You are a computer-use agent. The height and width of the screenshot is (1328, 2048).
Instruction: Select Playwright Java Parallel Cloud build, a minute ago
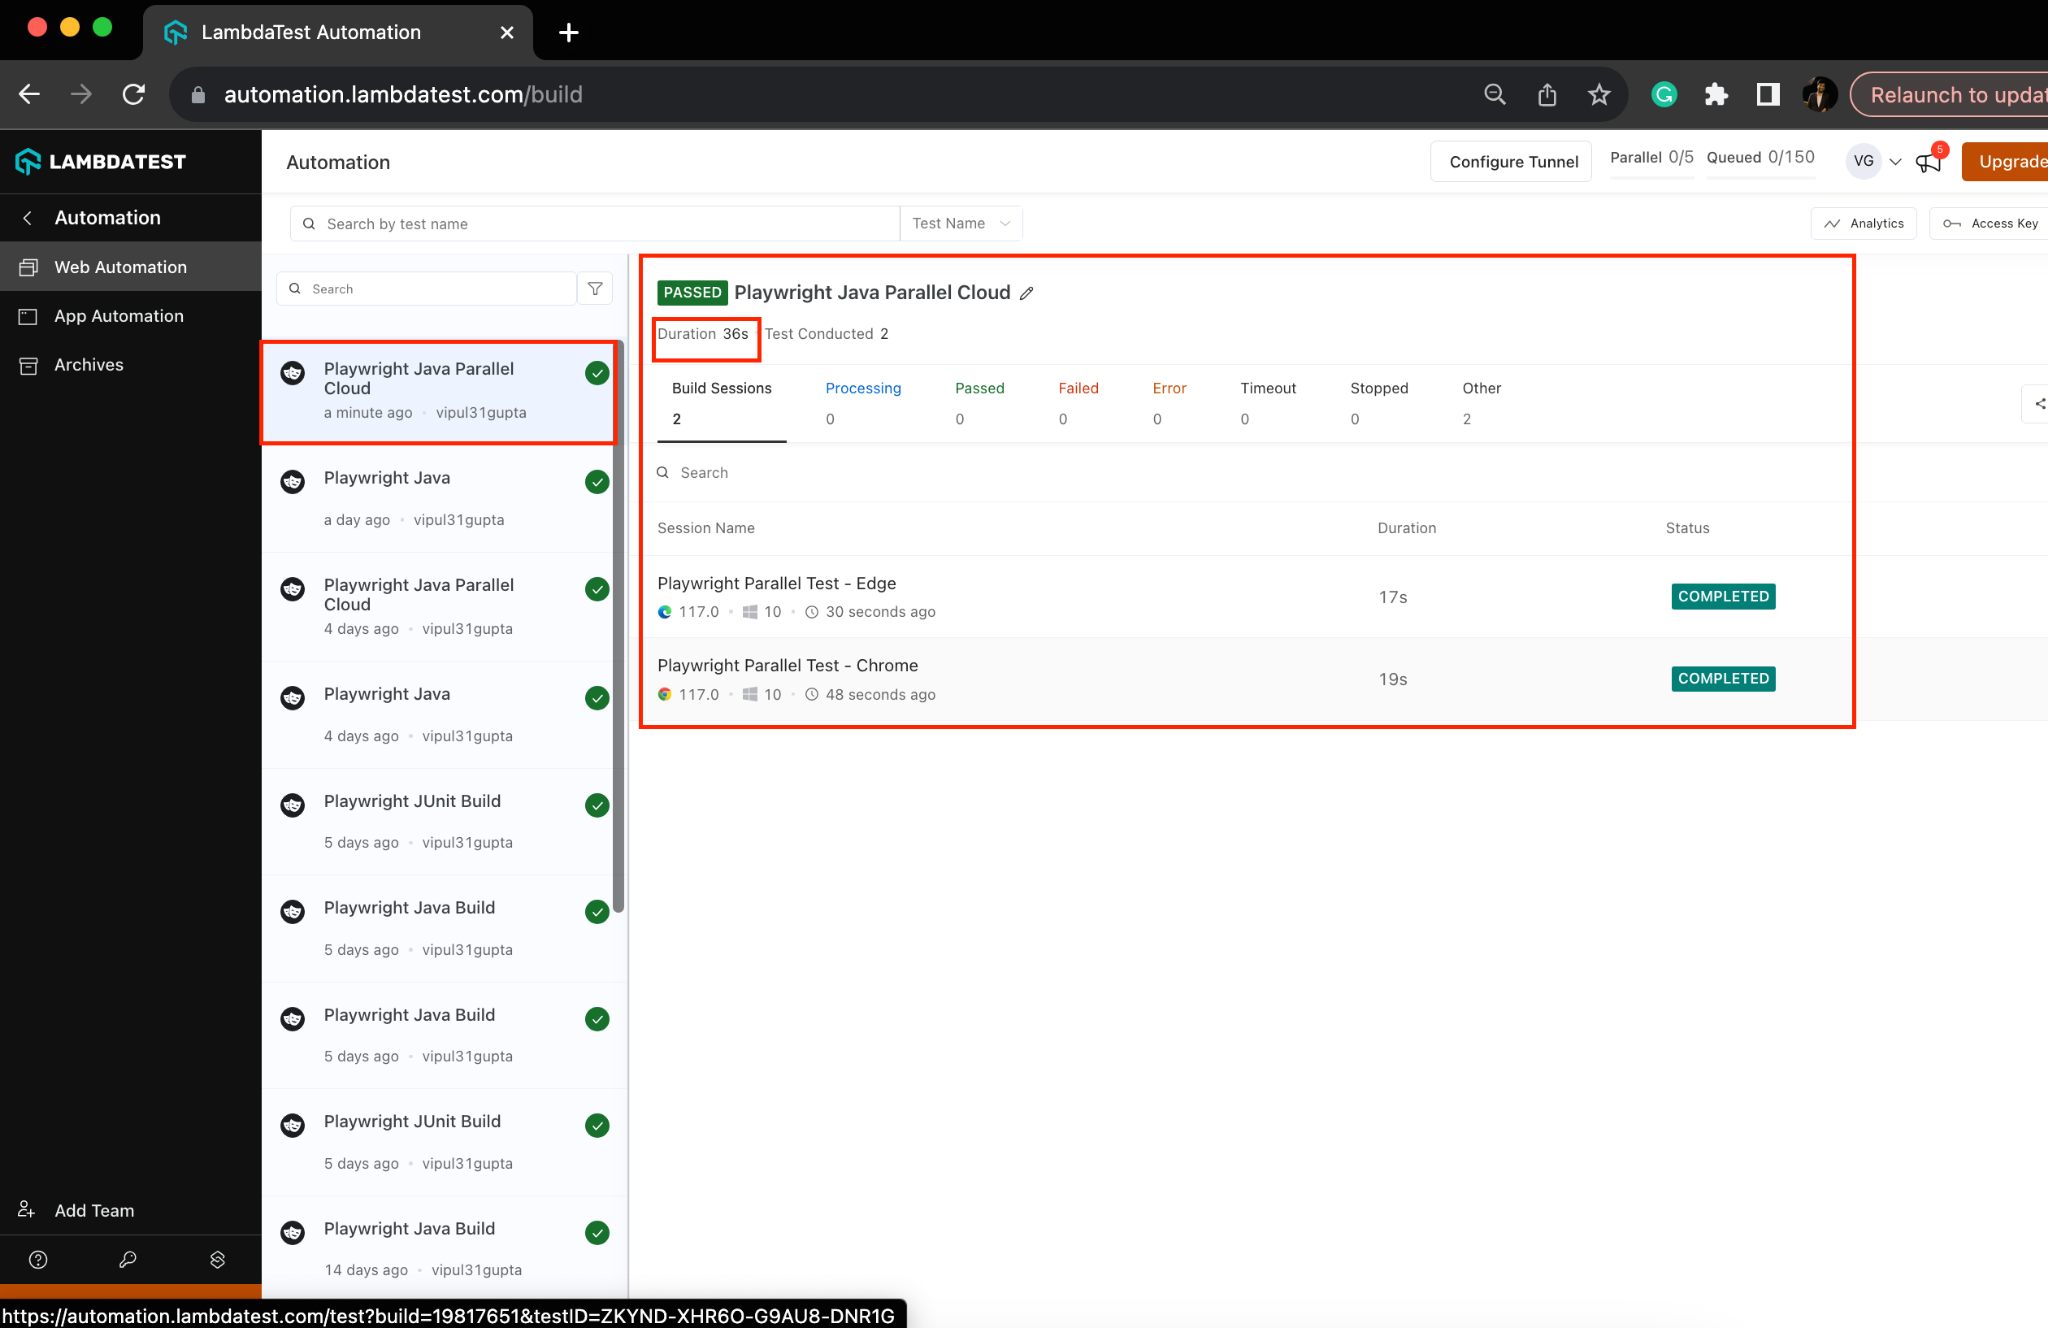coord(438,393)
